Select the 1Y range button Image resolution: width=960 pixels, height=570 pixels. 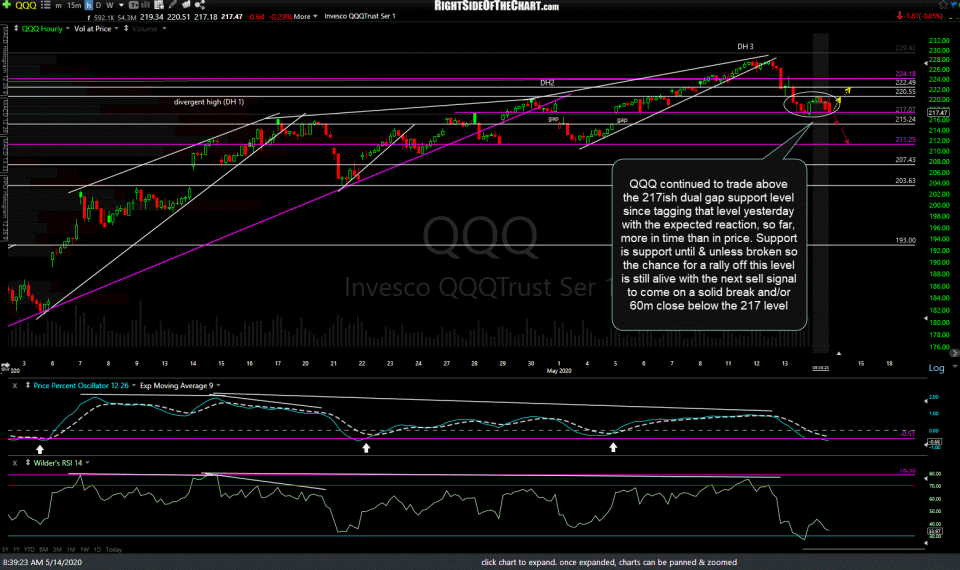[17, 550]
